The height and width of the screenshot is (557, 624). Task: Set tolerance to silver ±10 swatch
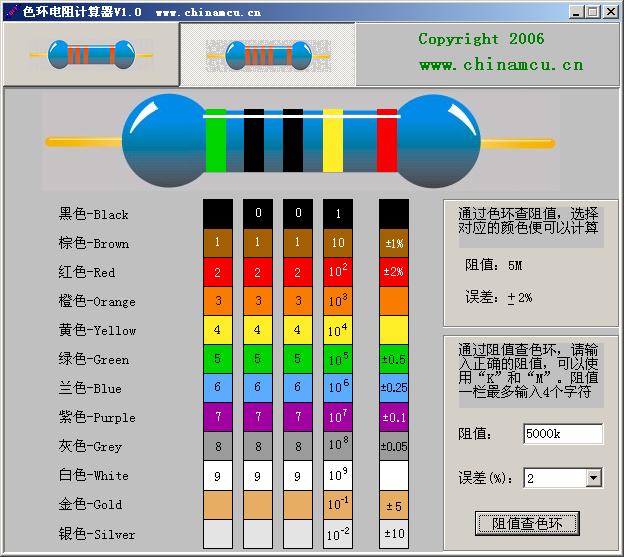394,534
